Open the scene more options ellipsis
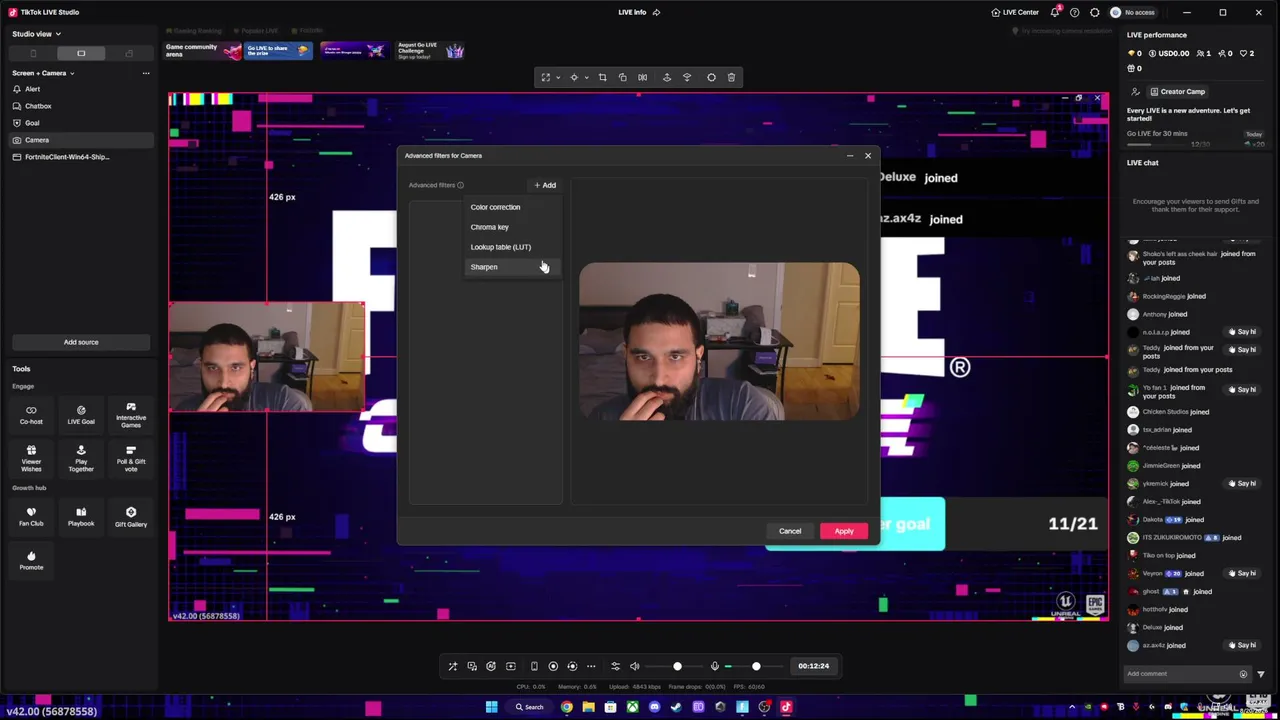Viewport: 1280px width, 720px height. pyautogui.click(x=146, y=73)
